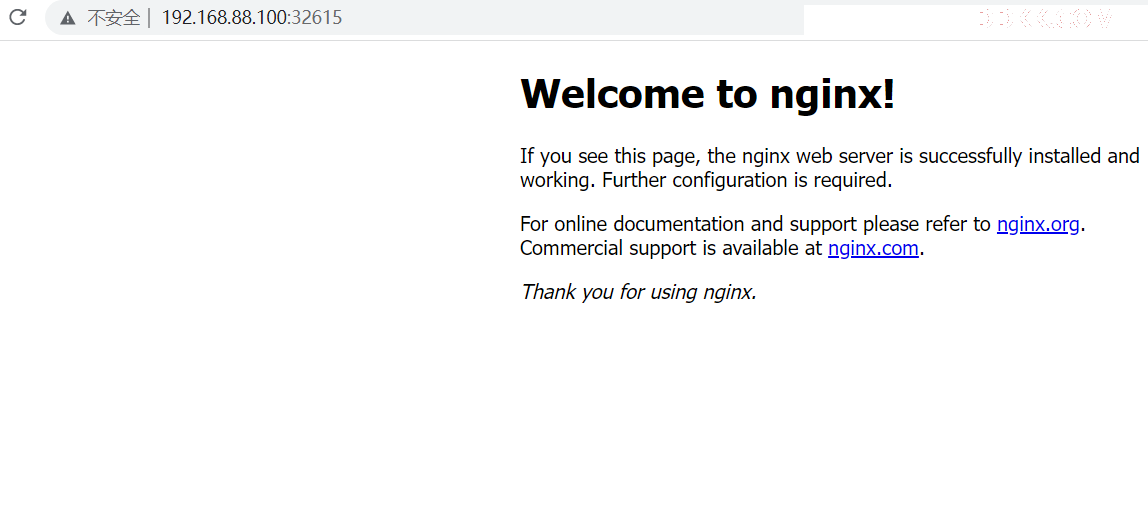
Task: Click the 'Welcome to nginx!' heading
Action: 707,94
